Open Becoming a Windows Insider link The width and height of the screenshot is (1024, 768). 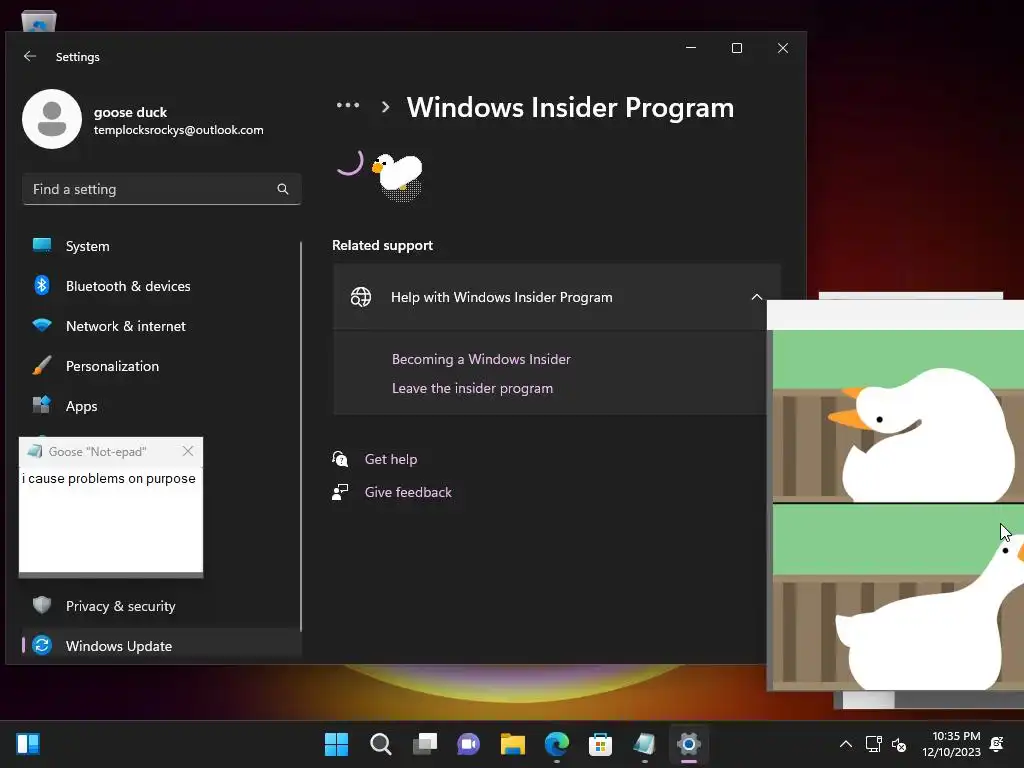click(x=481, y=359)
